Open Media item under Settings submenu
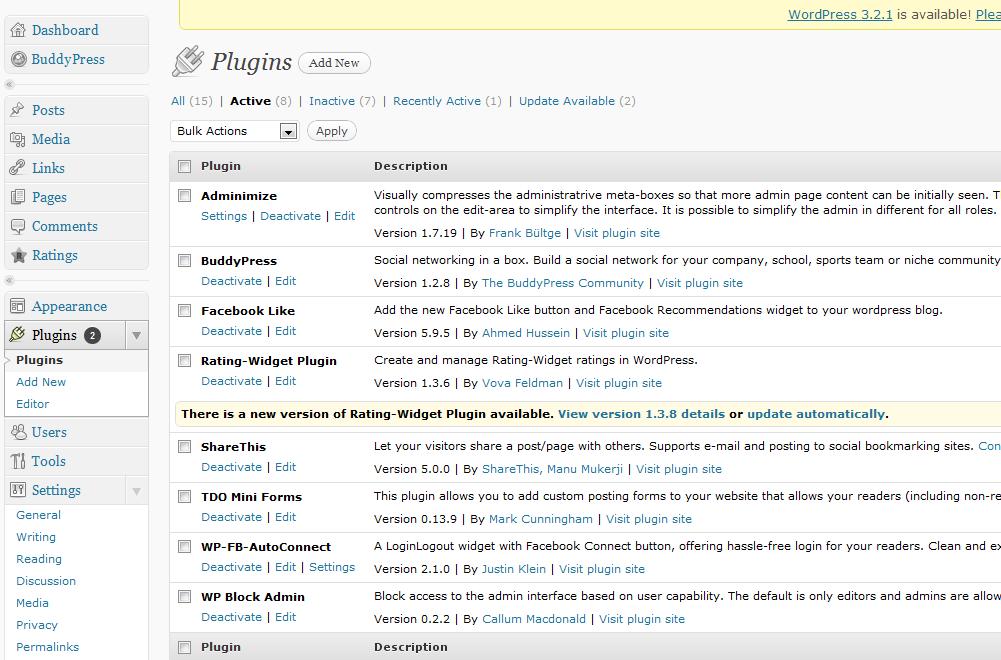Viewport: 1001px width, 660px height. [32, 603]
